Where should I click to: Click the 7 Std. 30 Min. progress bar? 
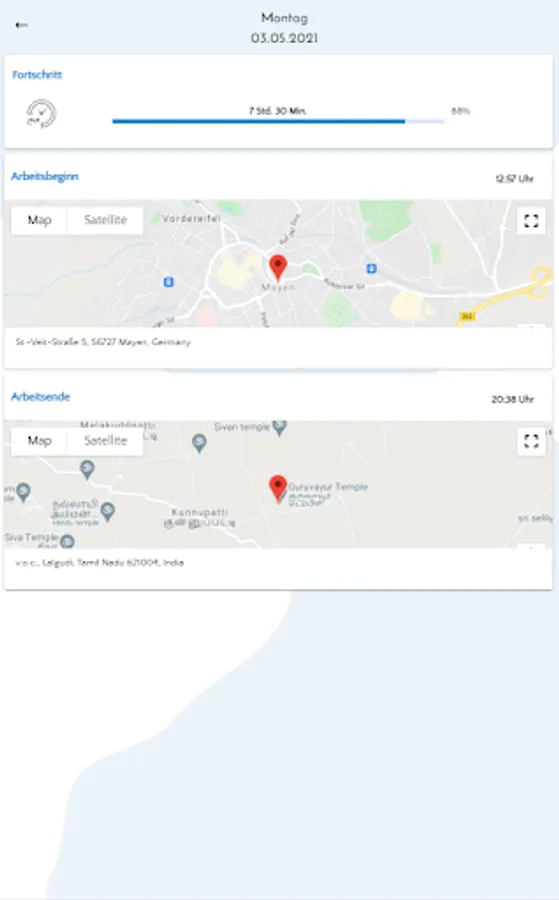tap(278, 121)
